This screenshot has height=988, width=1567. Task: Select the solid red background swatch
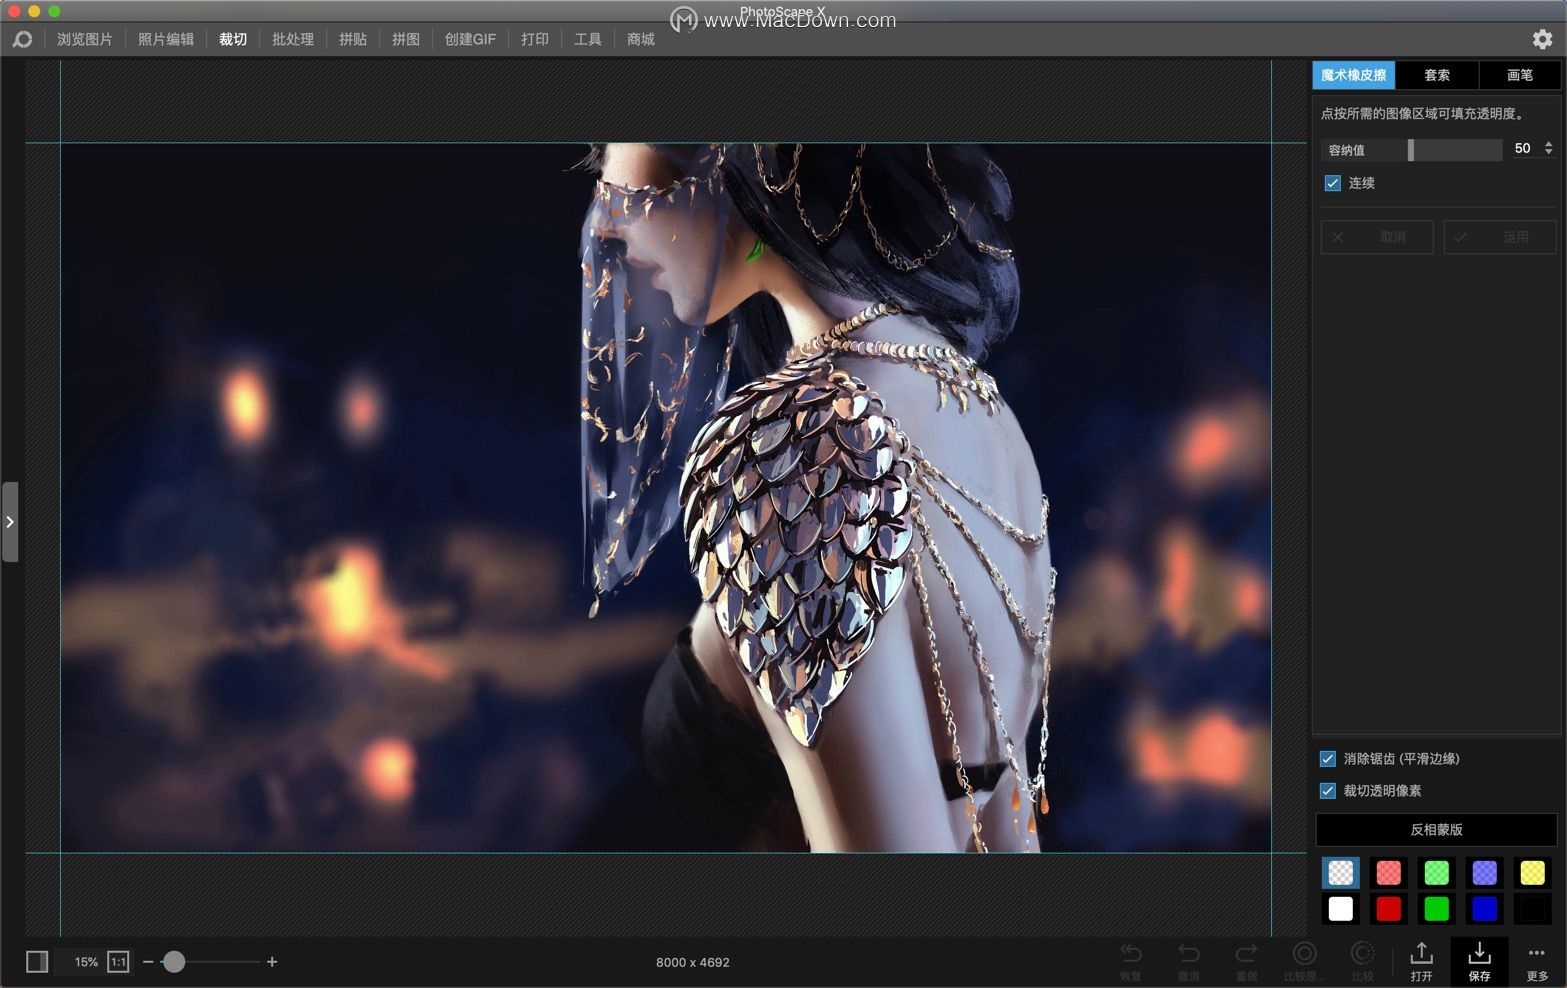pyautogui.click(x=1389, y=909)
